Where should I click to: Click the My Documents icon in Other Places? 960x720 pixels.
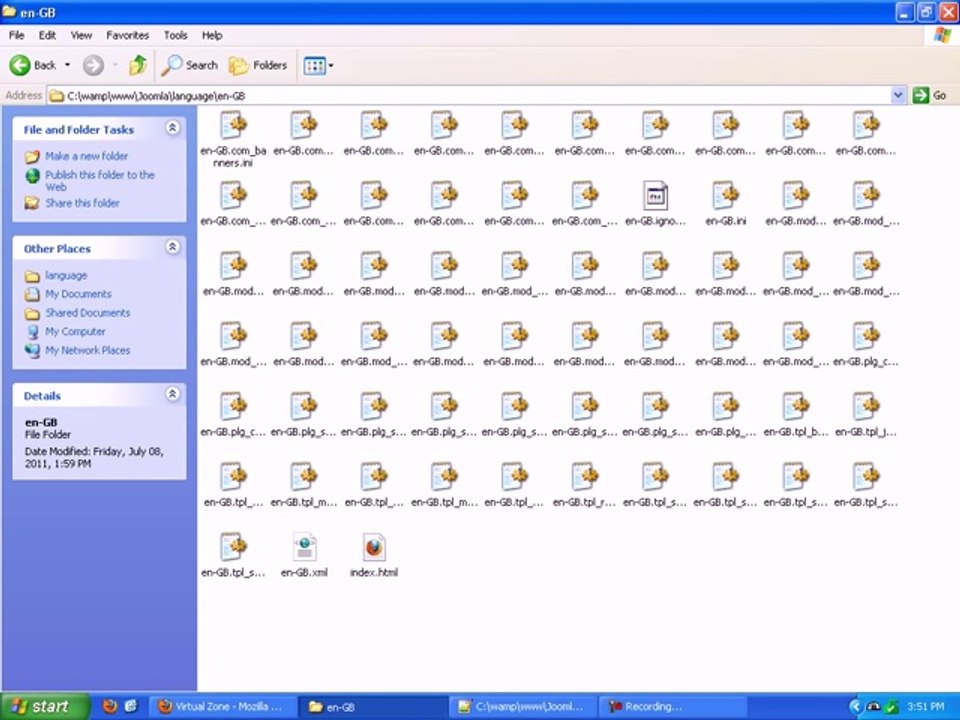(32, 294)
